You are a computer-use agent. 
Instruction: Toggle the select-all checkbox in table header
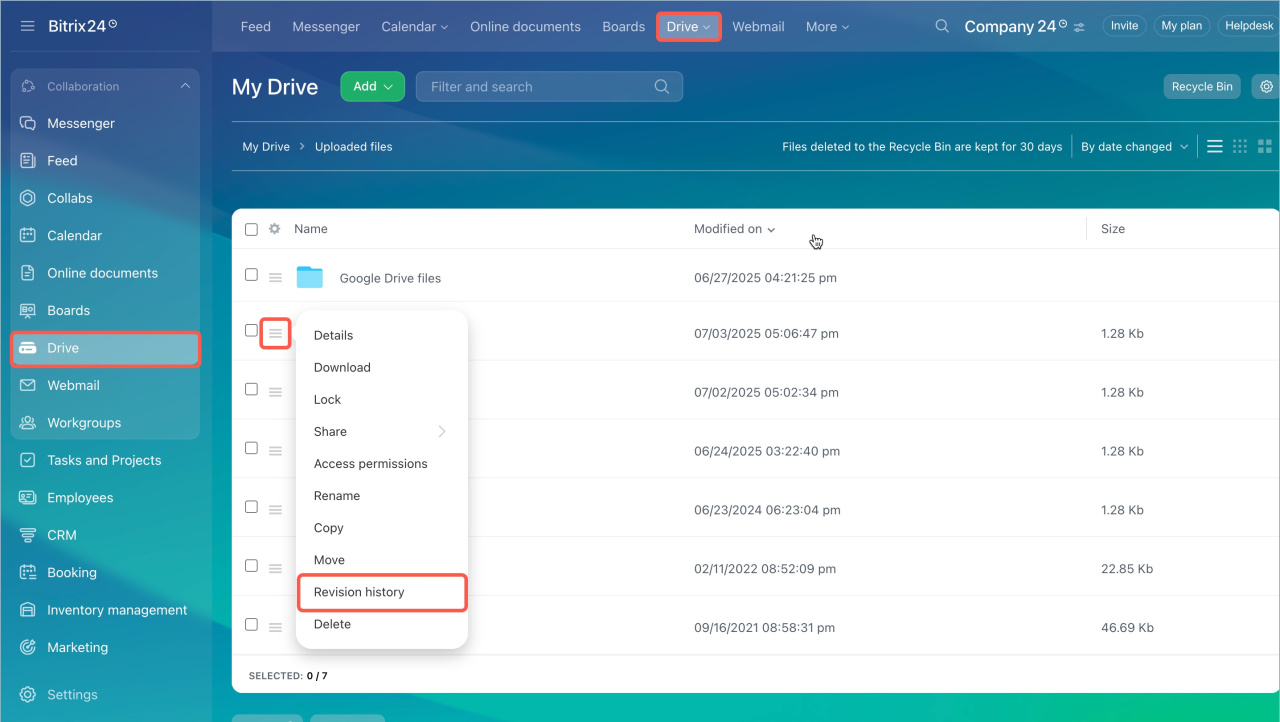(251, 229)
